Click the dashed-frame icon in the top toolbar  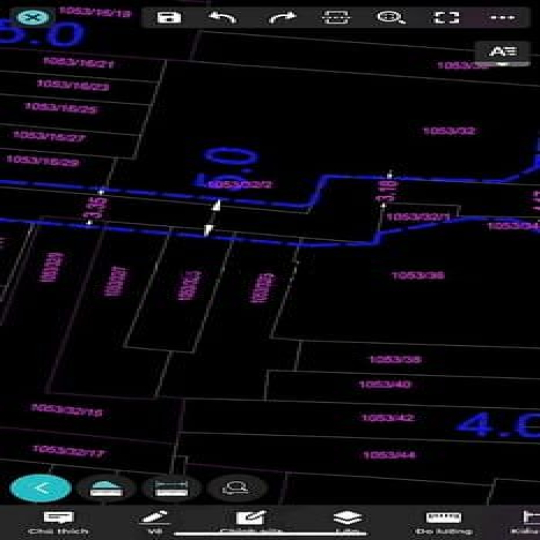pos(336,17)
